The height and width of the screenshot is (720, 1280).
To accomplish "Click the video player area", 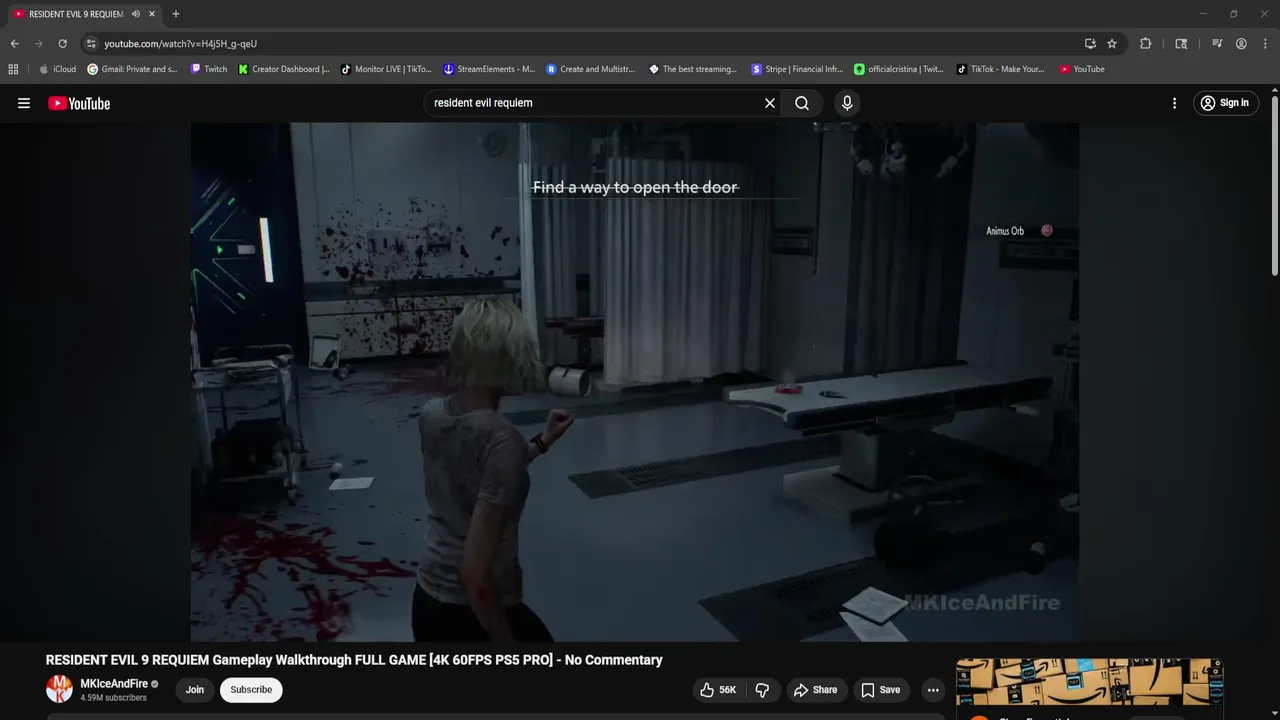I will coord(634,382).
